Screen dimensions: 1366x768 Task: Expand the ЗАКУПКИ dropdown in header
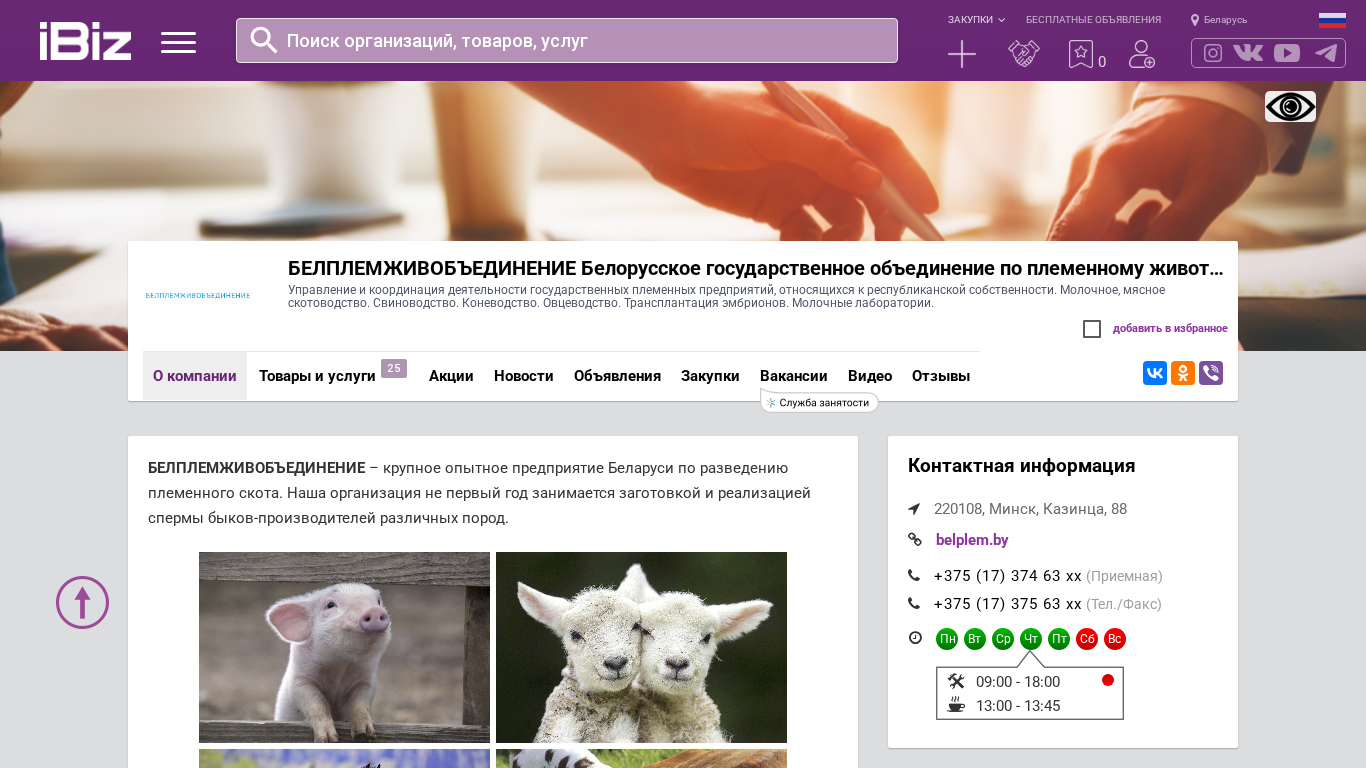(x=976, y=20)
